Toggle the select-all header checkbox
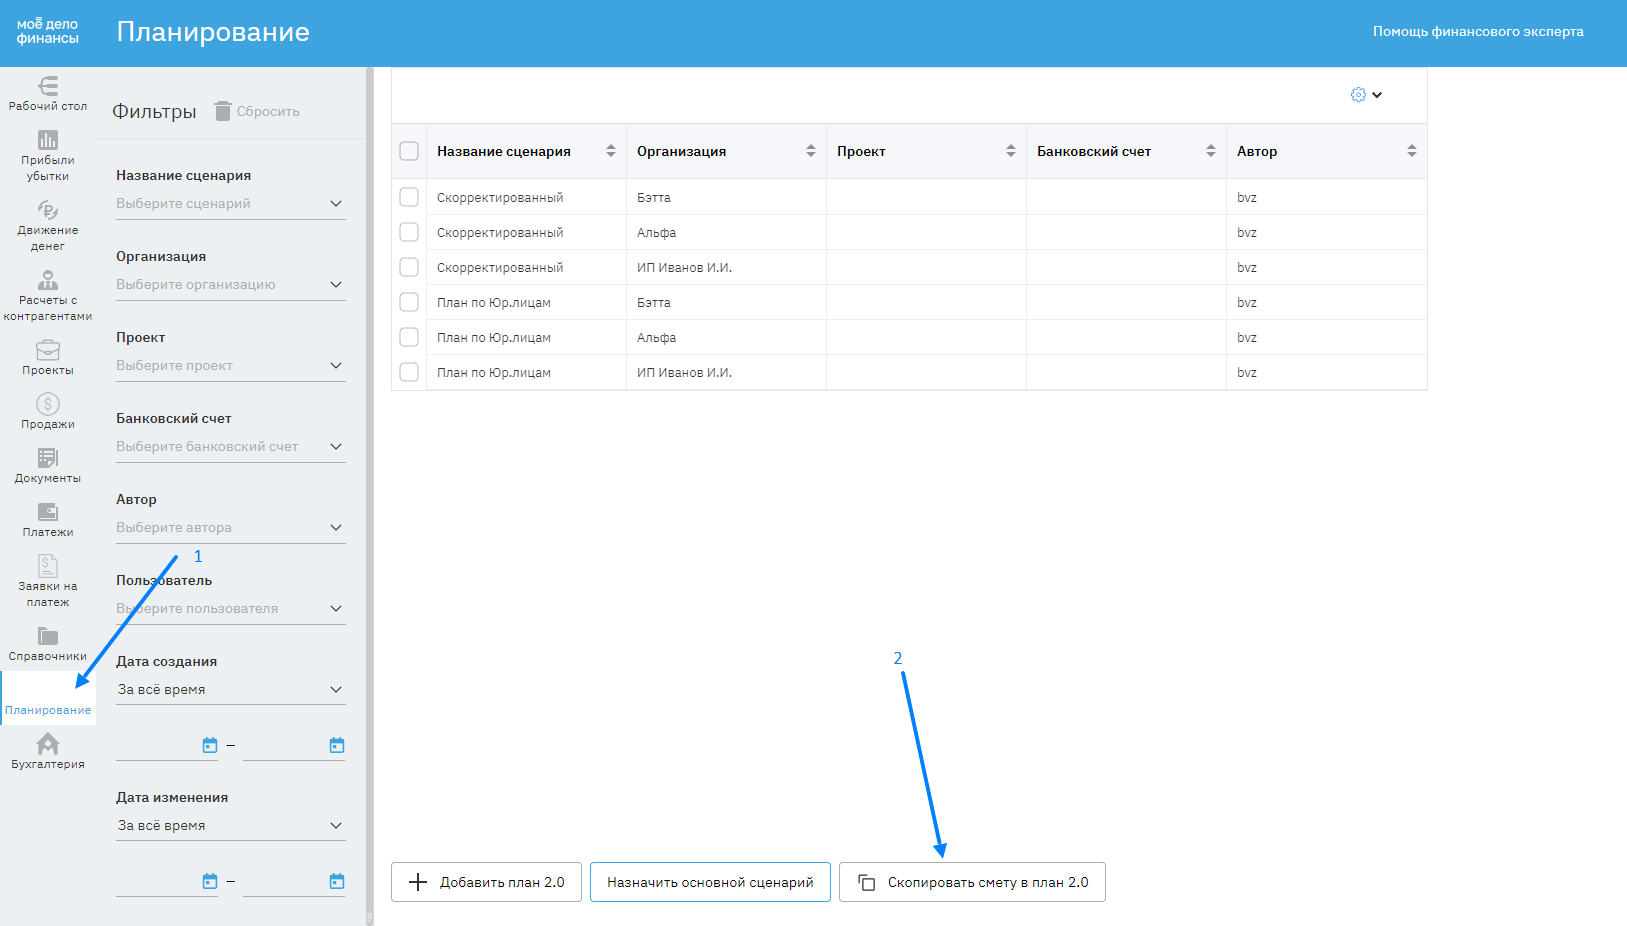This screenshot has height=926, width=1627. click(409, 151)
